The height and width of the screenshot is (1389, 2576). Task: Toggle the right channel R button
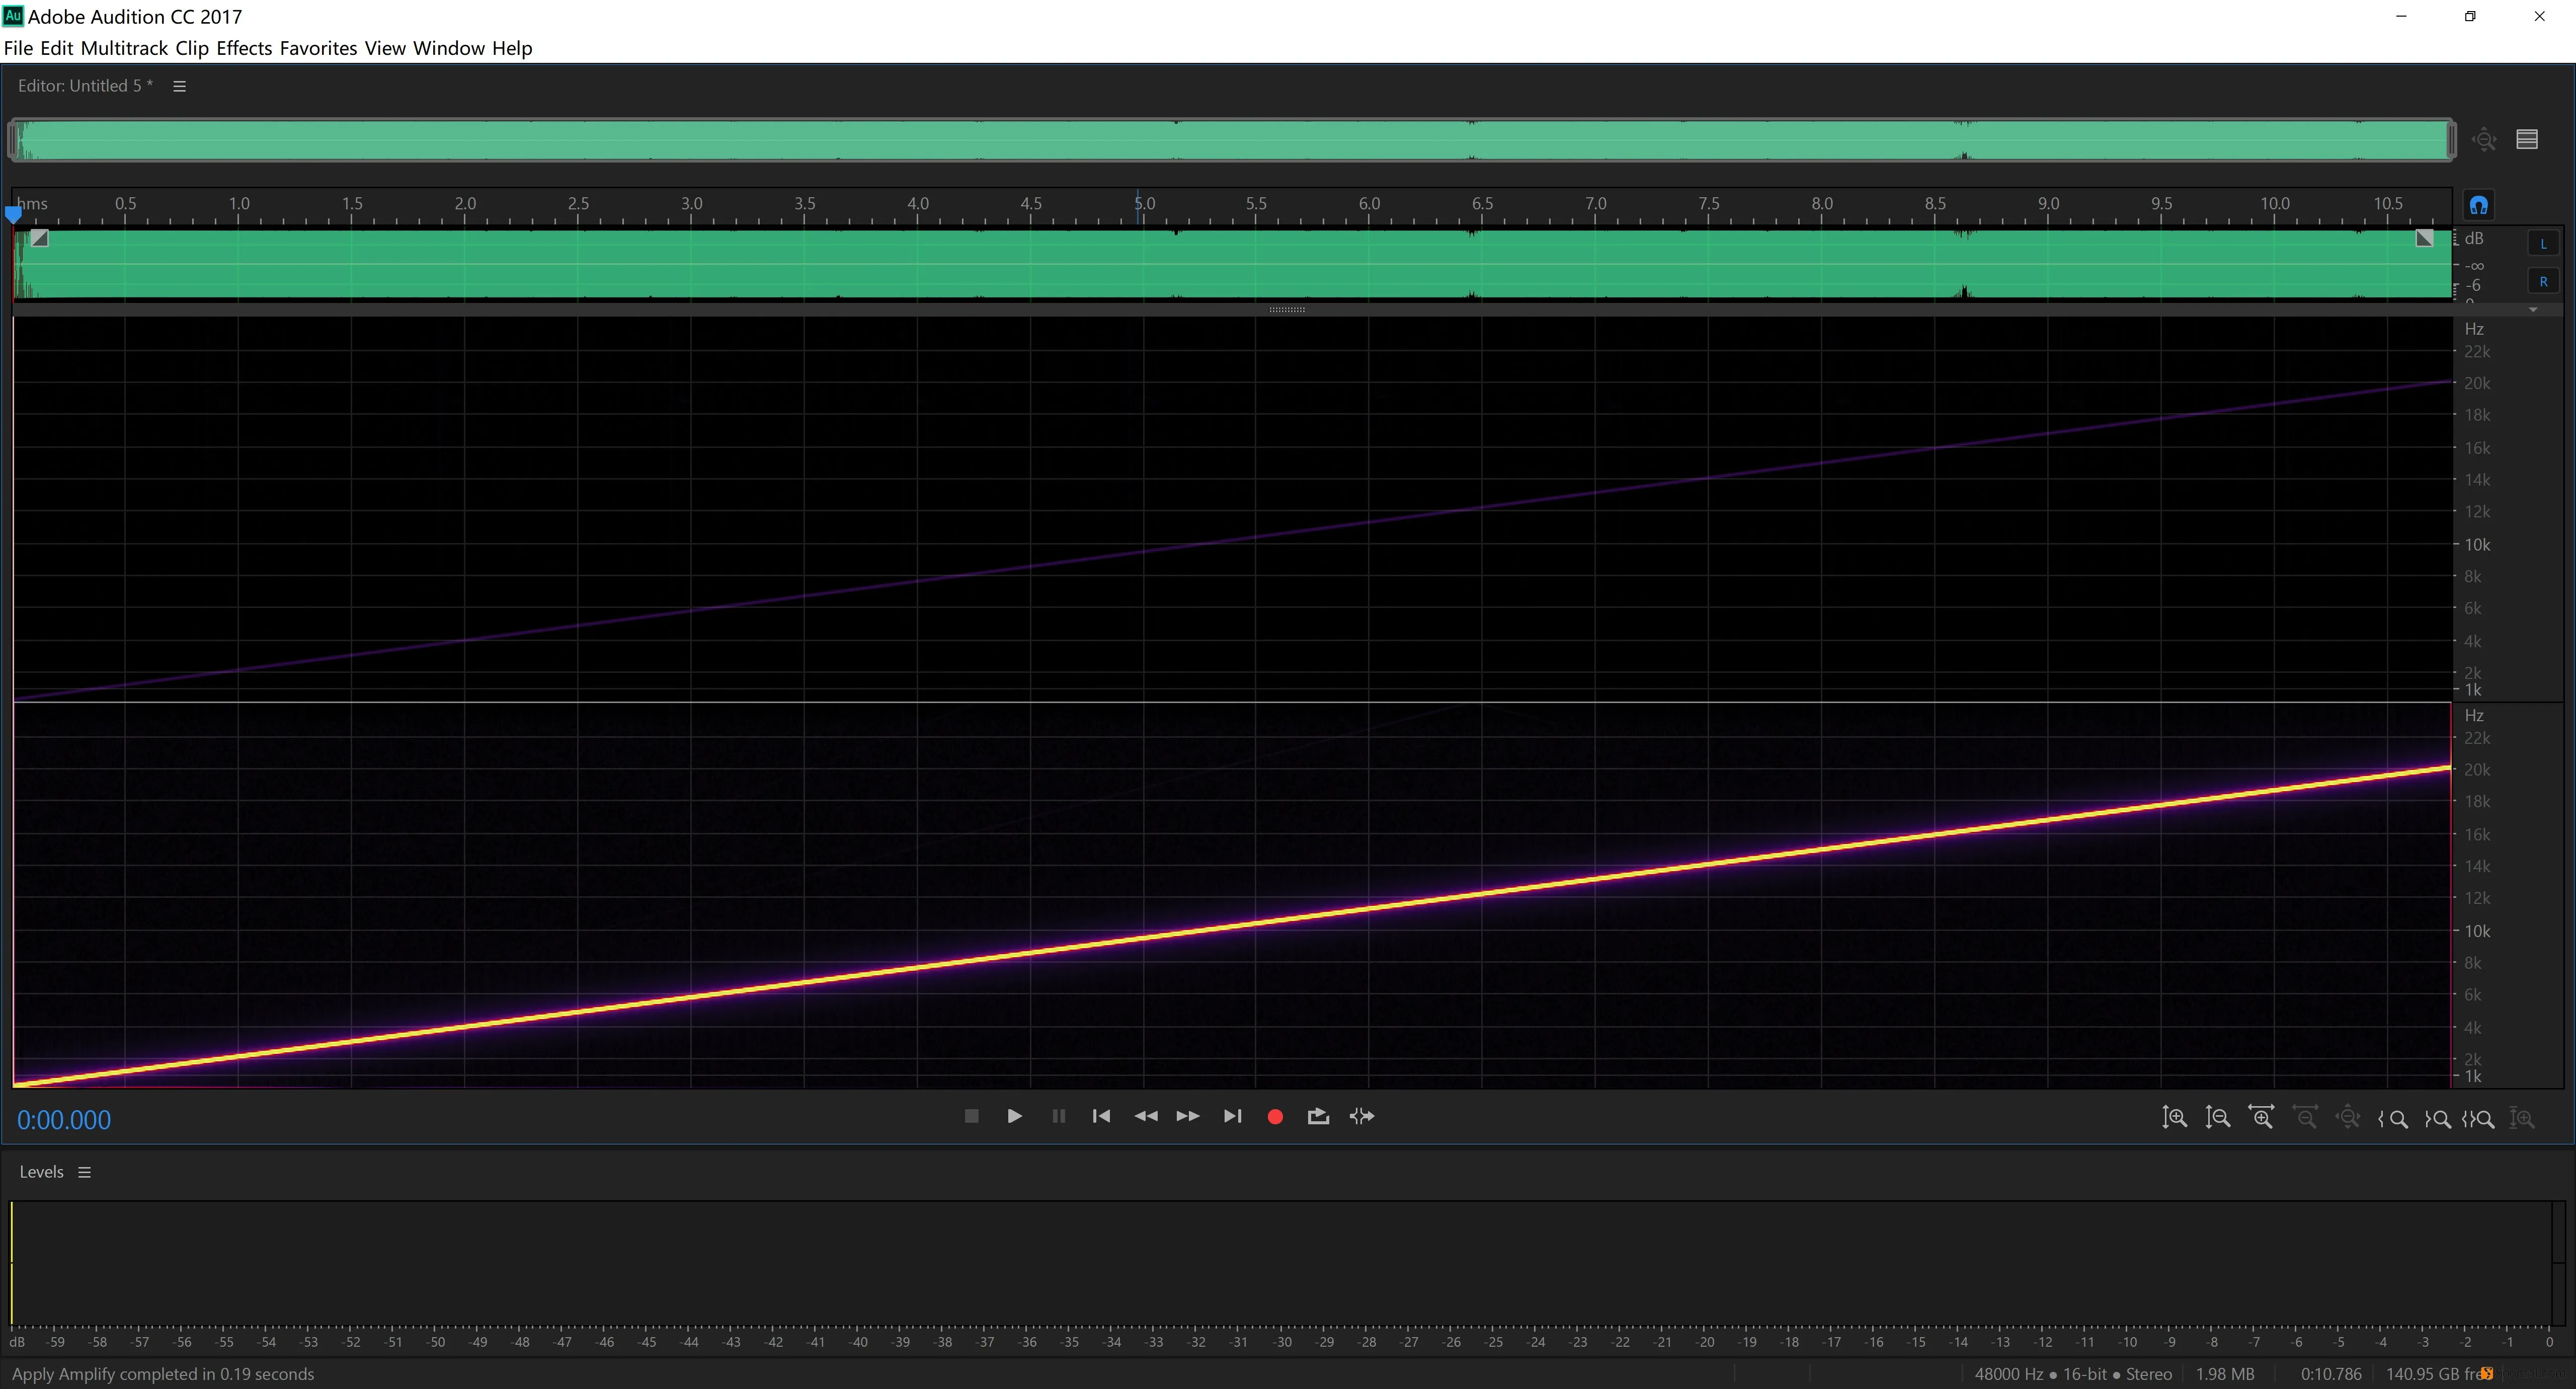click(x=2543, y=282)
